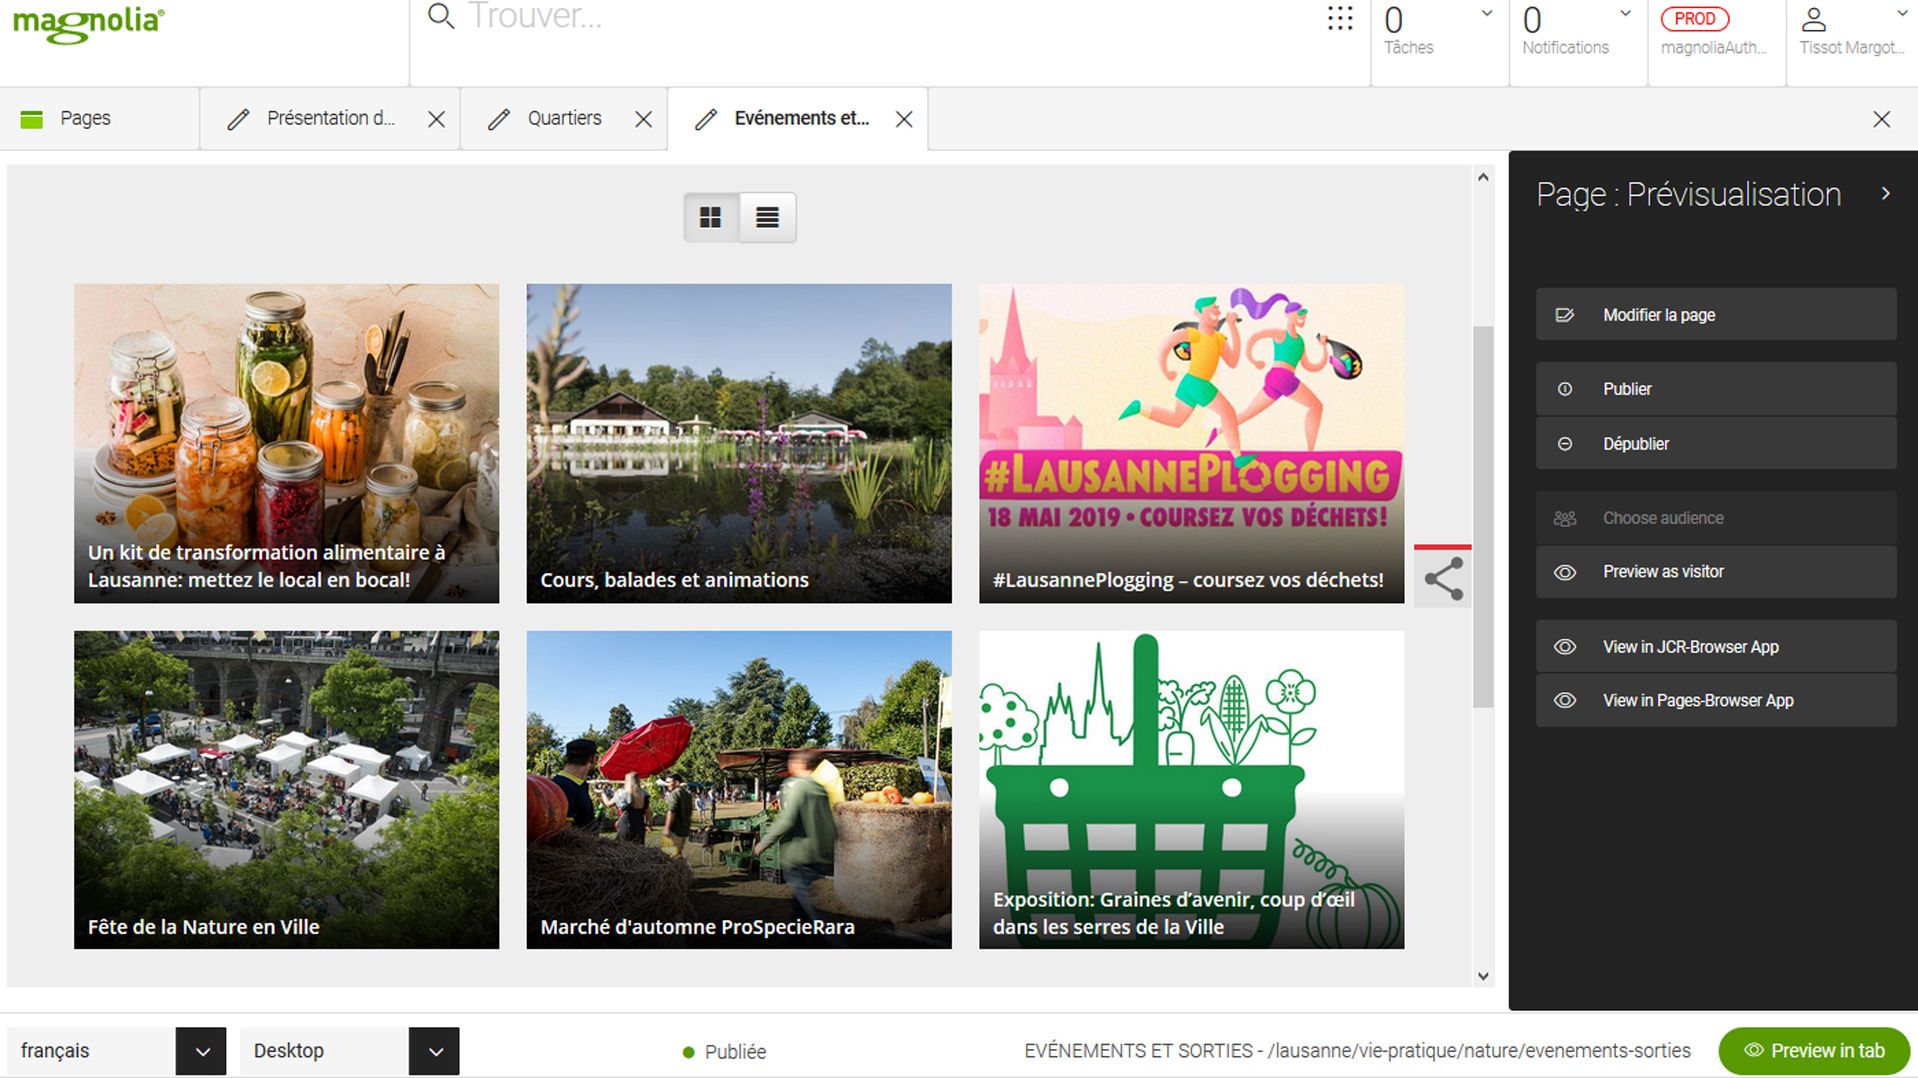This screenshot has width=1918, height=1078.
Task: Open Marché d'automne ProSpecieRara card
Action: (x=739, y=790)
